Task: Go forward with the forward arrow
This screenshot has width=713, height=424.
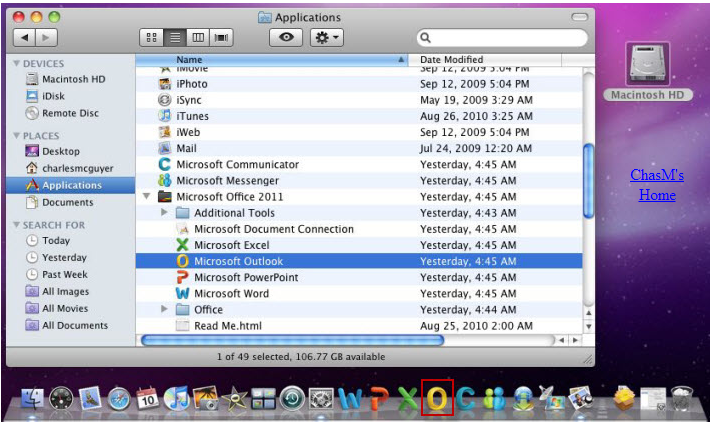Action: [x=46, y=37]
